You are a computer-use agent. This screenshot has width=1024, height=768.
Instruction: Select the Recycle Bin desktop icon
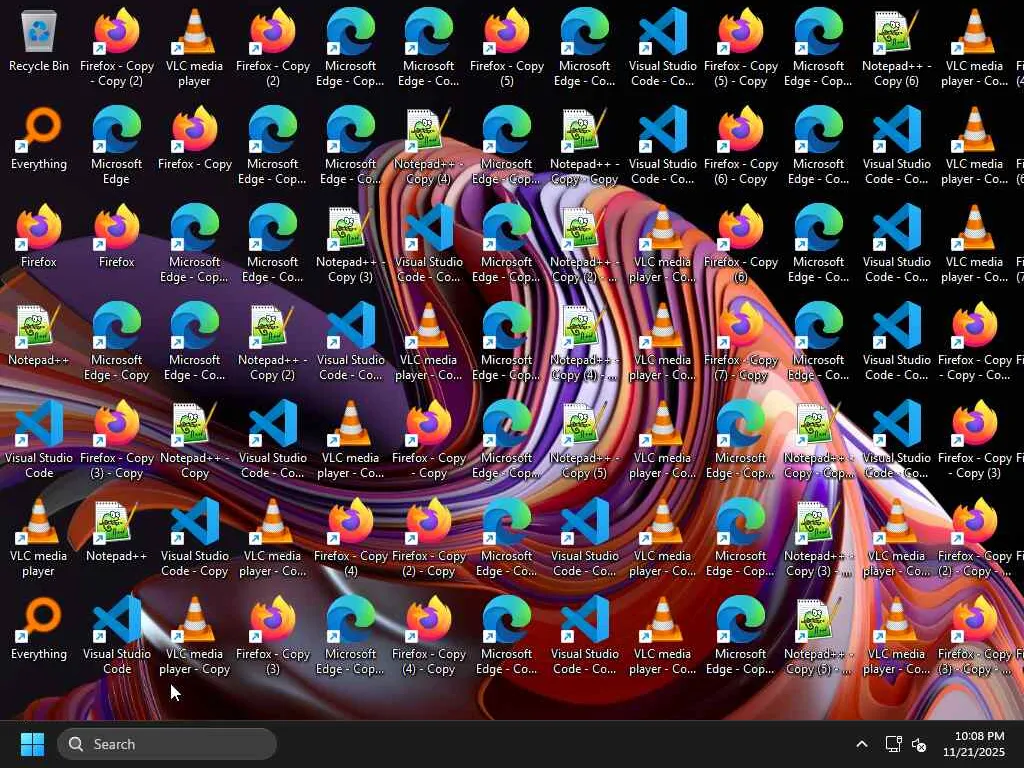[x=39, y=42]
